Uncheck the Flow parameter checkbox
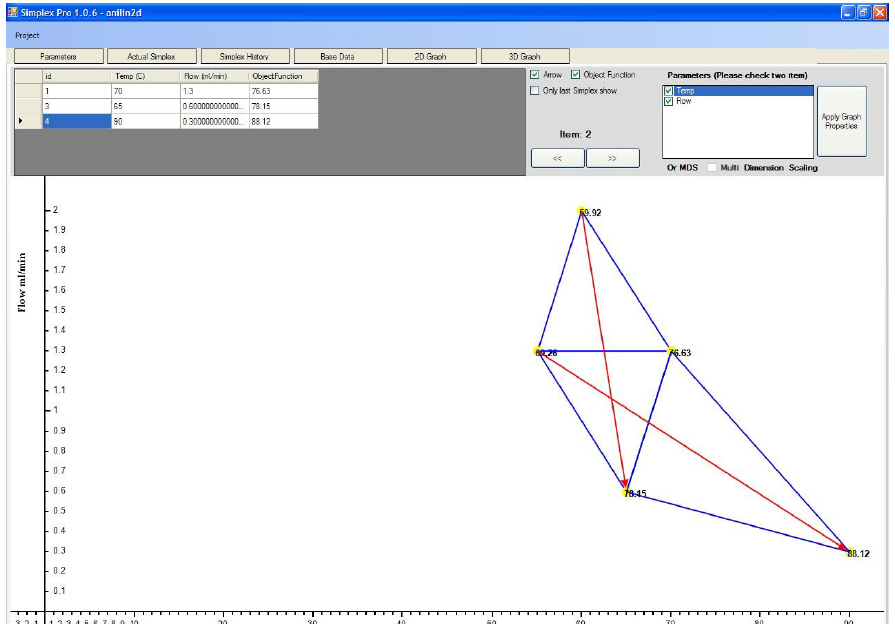This screenshot has width=895, height=628. tap(669, 101)
